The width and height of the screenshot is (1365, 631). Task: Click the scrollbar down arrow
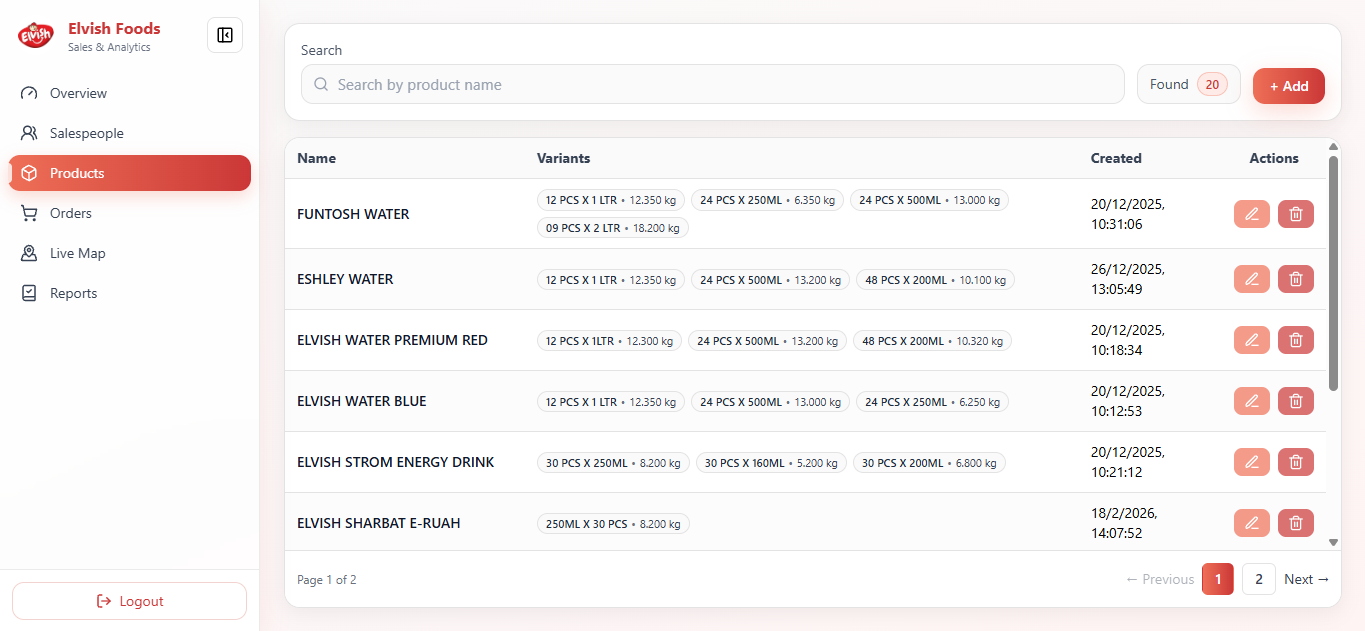click(x=1333, y=542)
